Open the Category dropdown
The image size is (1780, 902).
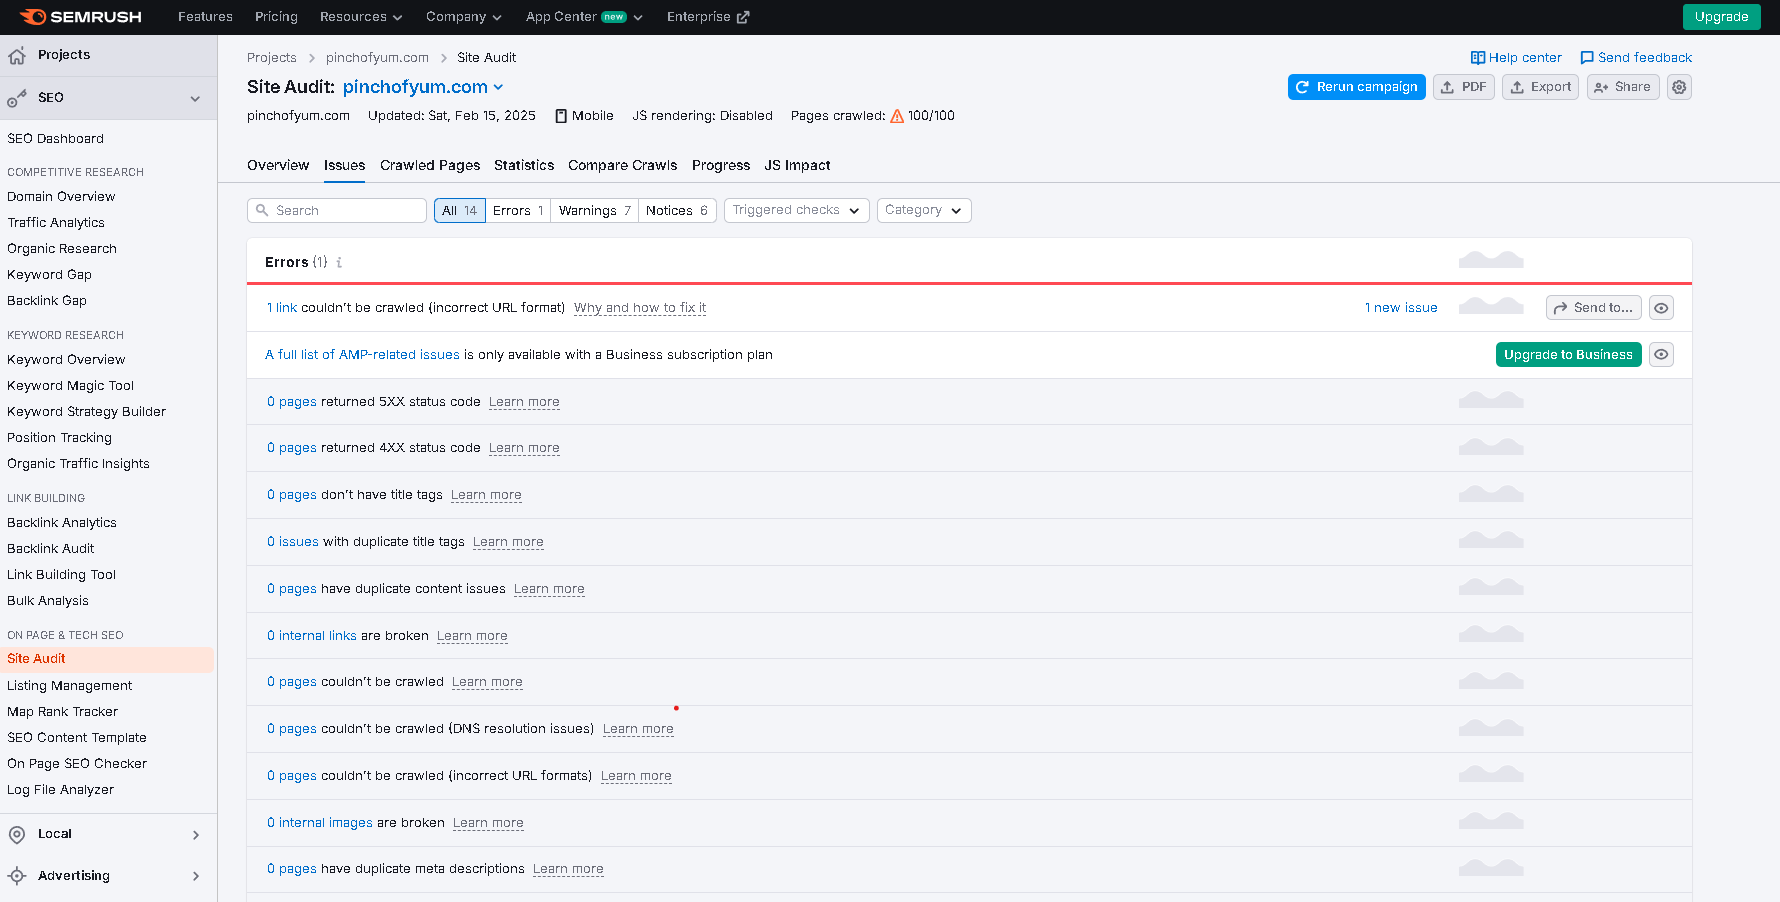point(924,211)
